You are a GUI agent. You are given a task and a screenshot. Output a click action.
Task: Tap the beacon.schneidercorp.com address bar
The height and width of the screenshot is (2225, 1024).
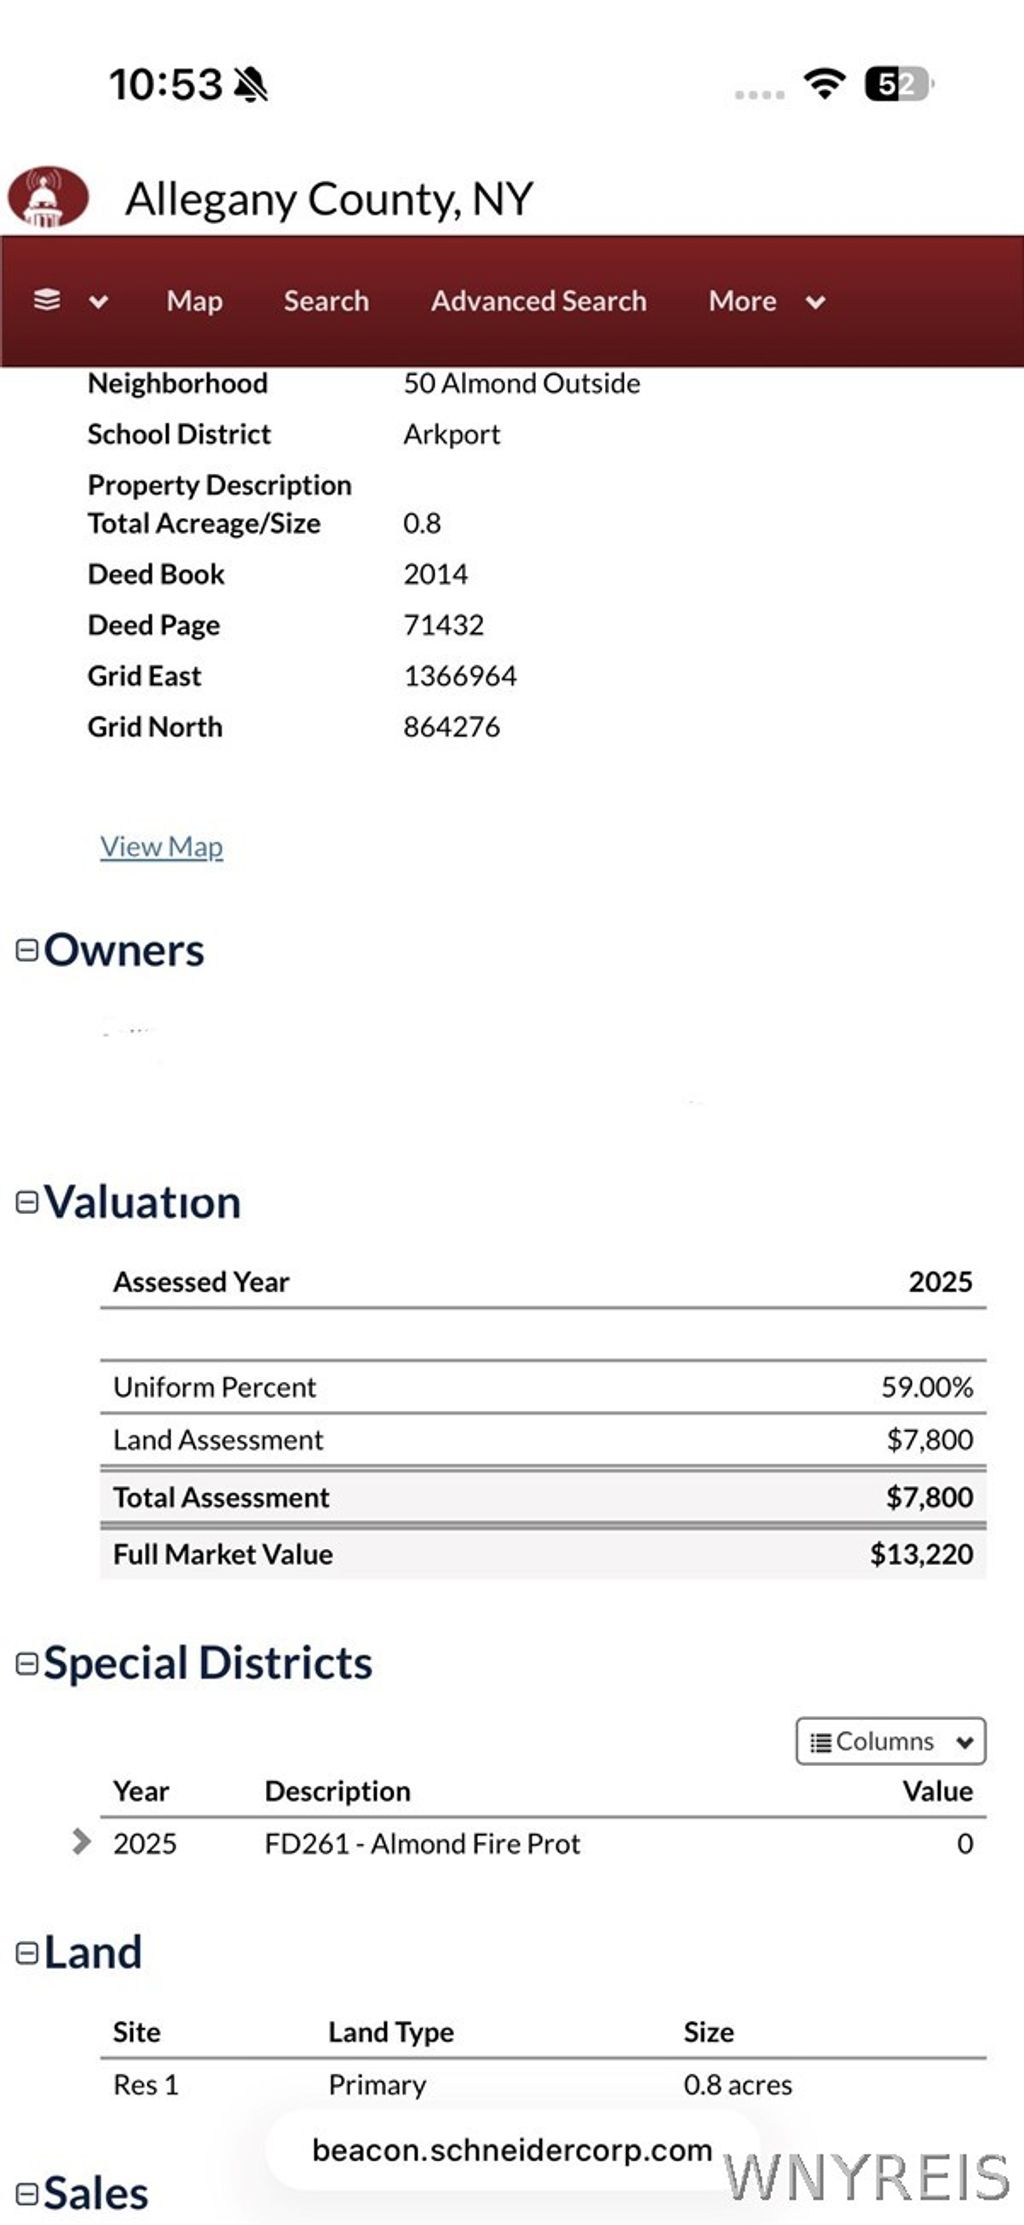512,2150
